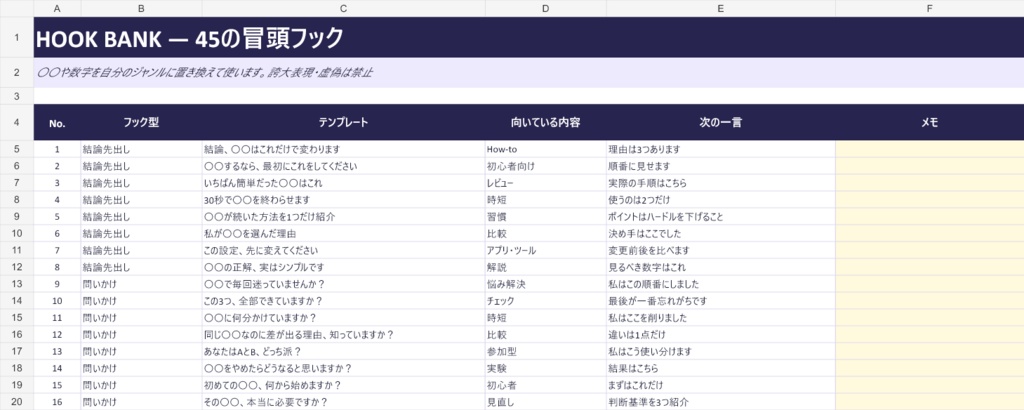Click the '実験' cell
This screenshot has width=1024, height=410.
[545, 368]
